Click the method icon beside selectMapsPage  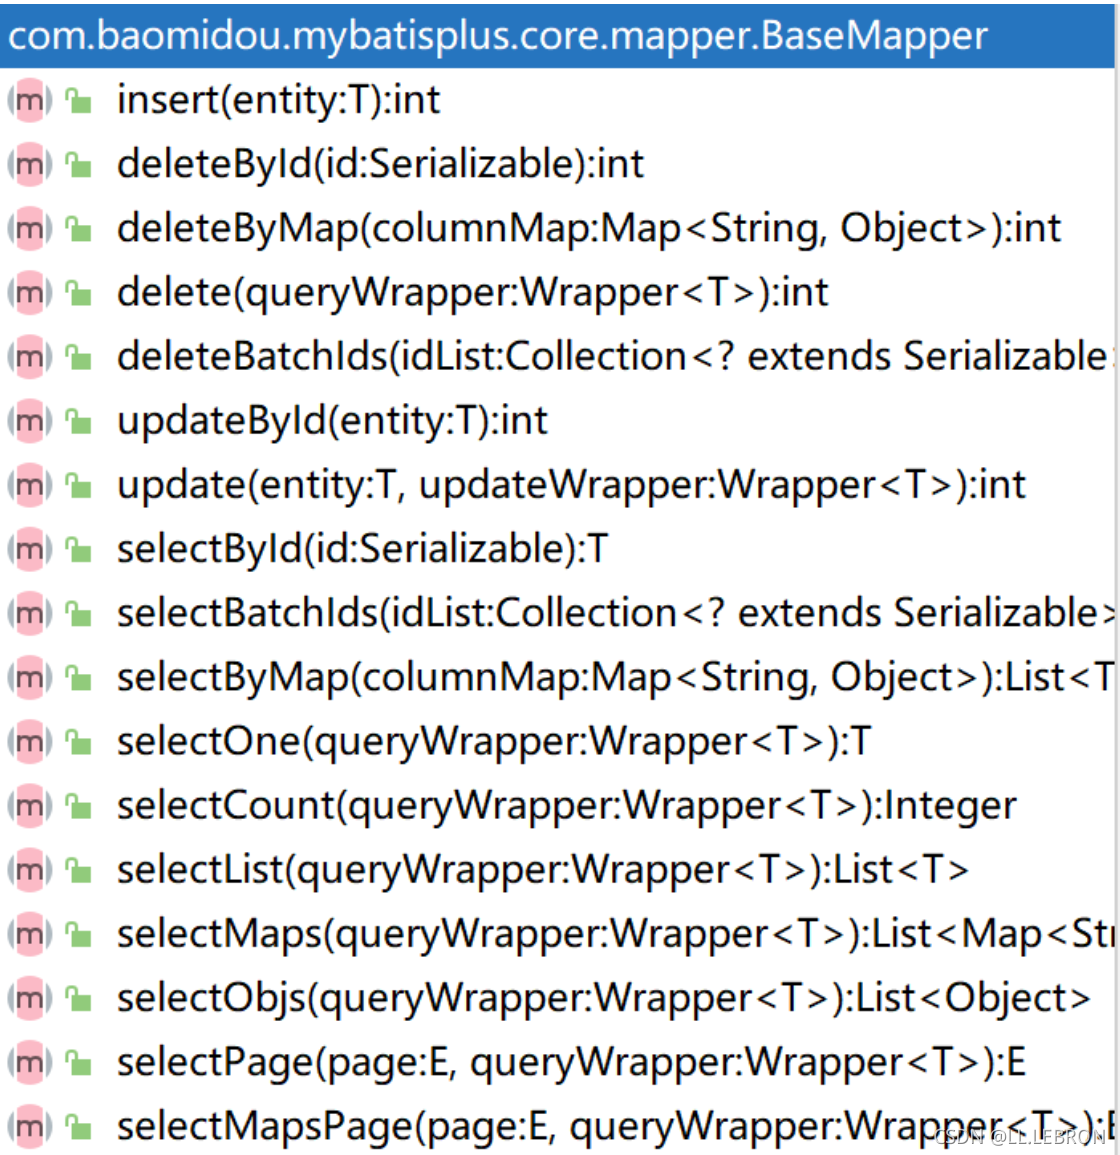[29, 1126]
